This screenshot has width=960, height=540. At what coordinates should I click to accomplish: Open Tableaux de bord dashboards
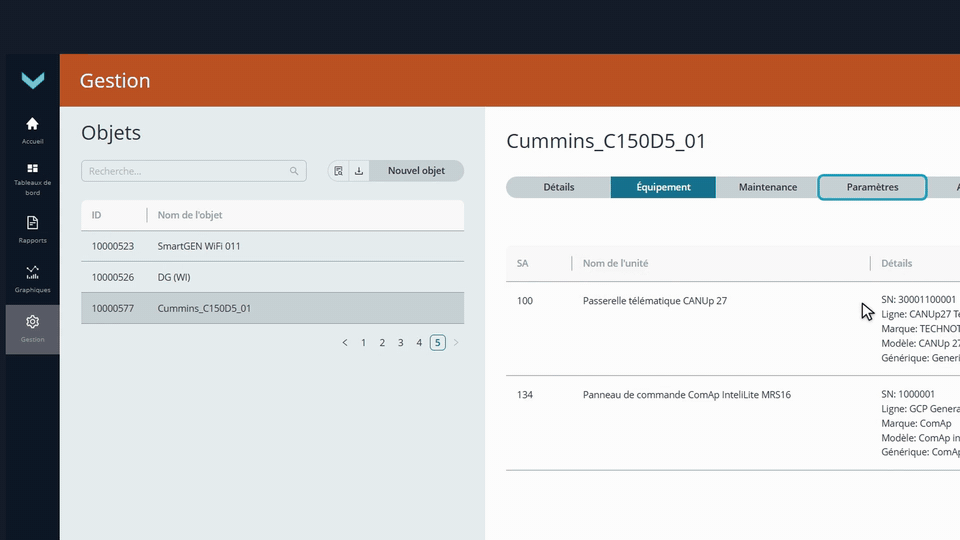point(32,179)
